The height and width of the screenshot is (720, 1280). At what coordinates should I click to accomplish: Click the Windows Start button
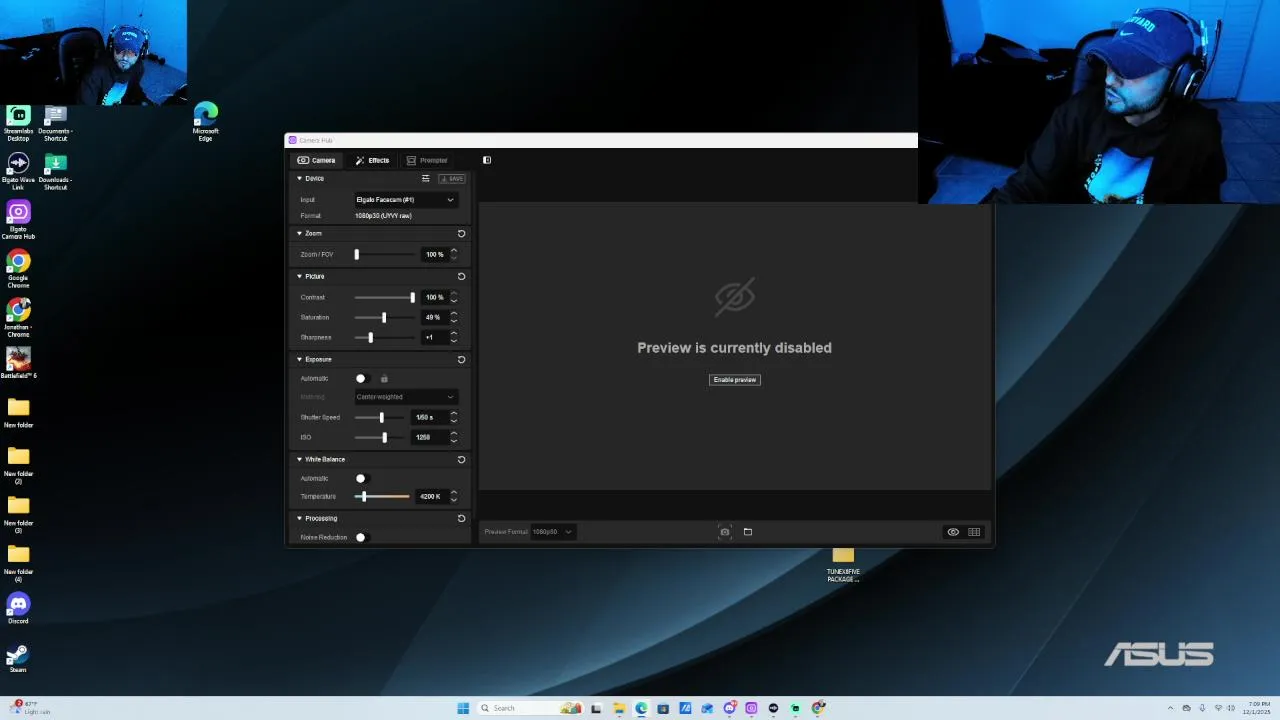click(x=463, y=708)
